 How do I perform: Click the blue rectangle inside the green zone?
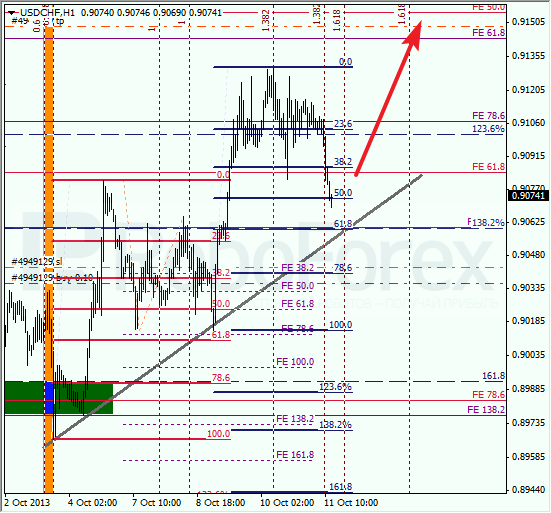[x=48, y=397]
